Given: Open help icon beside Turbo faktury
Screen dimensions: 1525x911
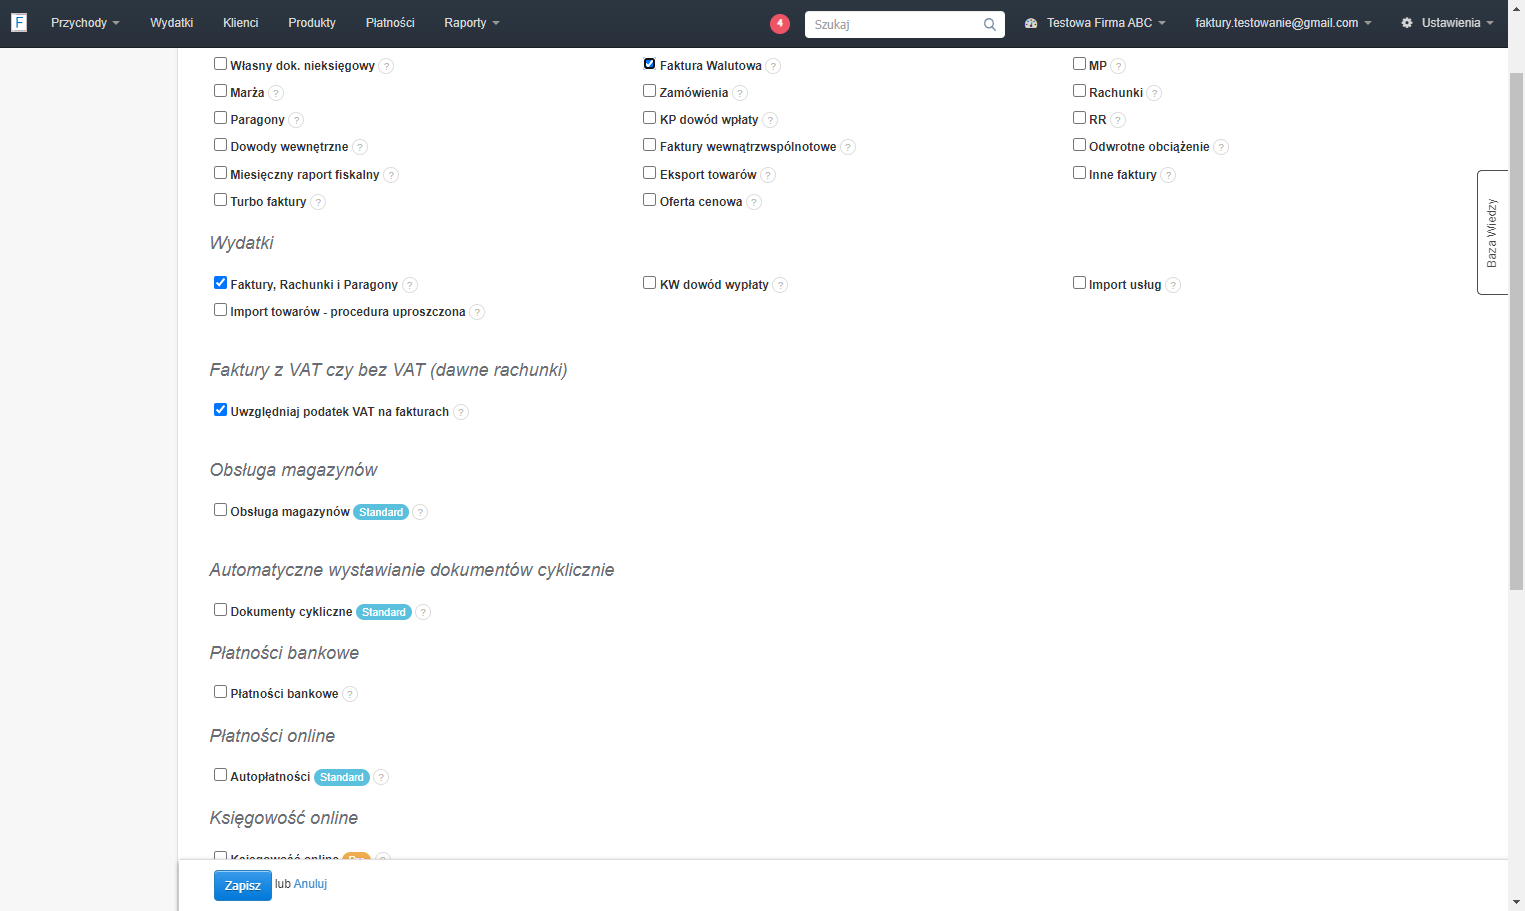Looking at the screenshot, I should point(318,202).
